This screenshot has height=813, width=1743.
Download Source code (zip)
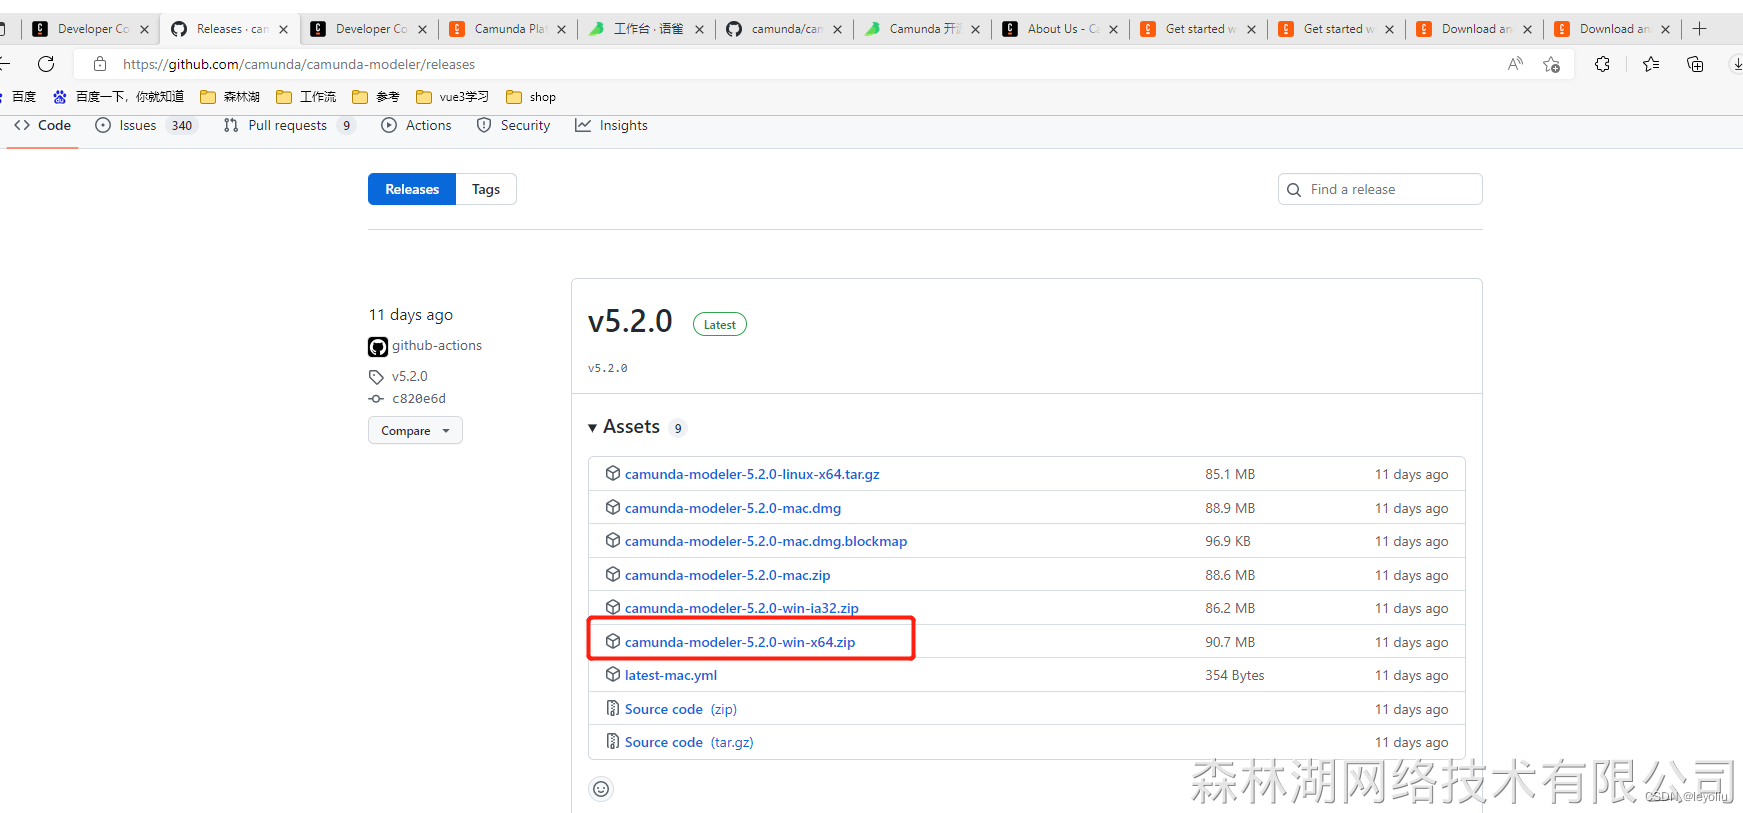681,709
